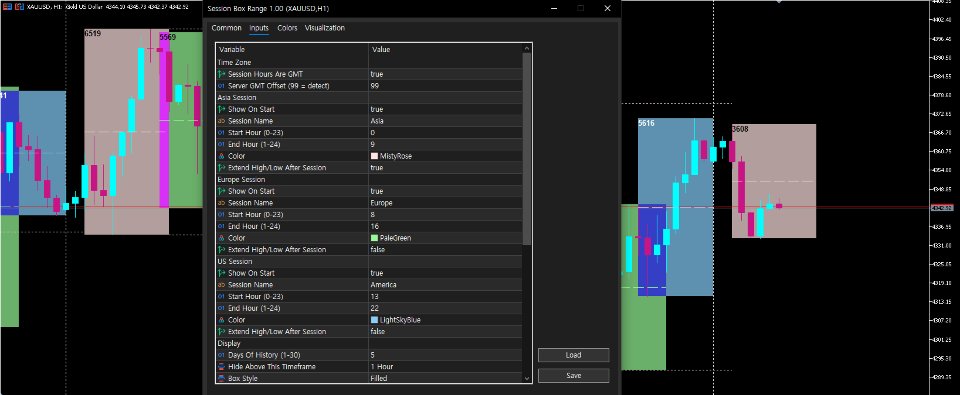960x395 pixels.
Task: Switch to the Inputs tab
Action: click(x=259, y=28)
